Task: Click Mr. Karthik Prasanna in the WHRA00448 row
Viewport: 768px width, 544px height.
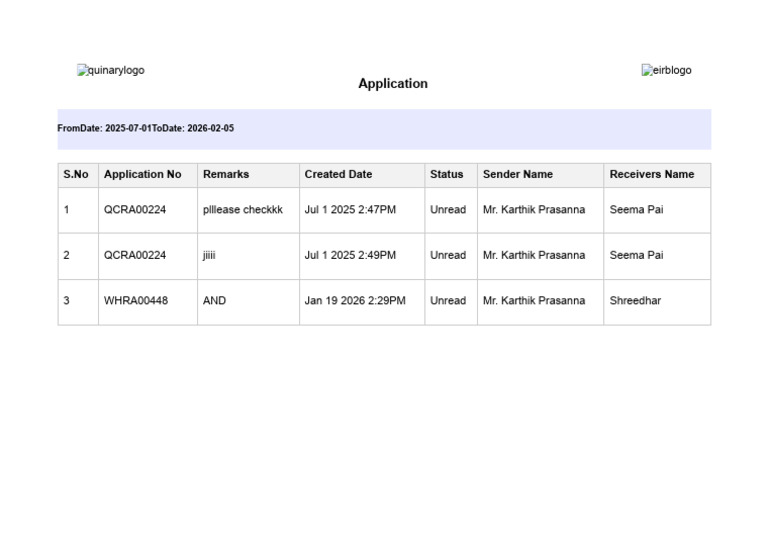Action: pyautogui.click(x=534, y=301)
